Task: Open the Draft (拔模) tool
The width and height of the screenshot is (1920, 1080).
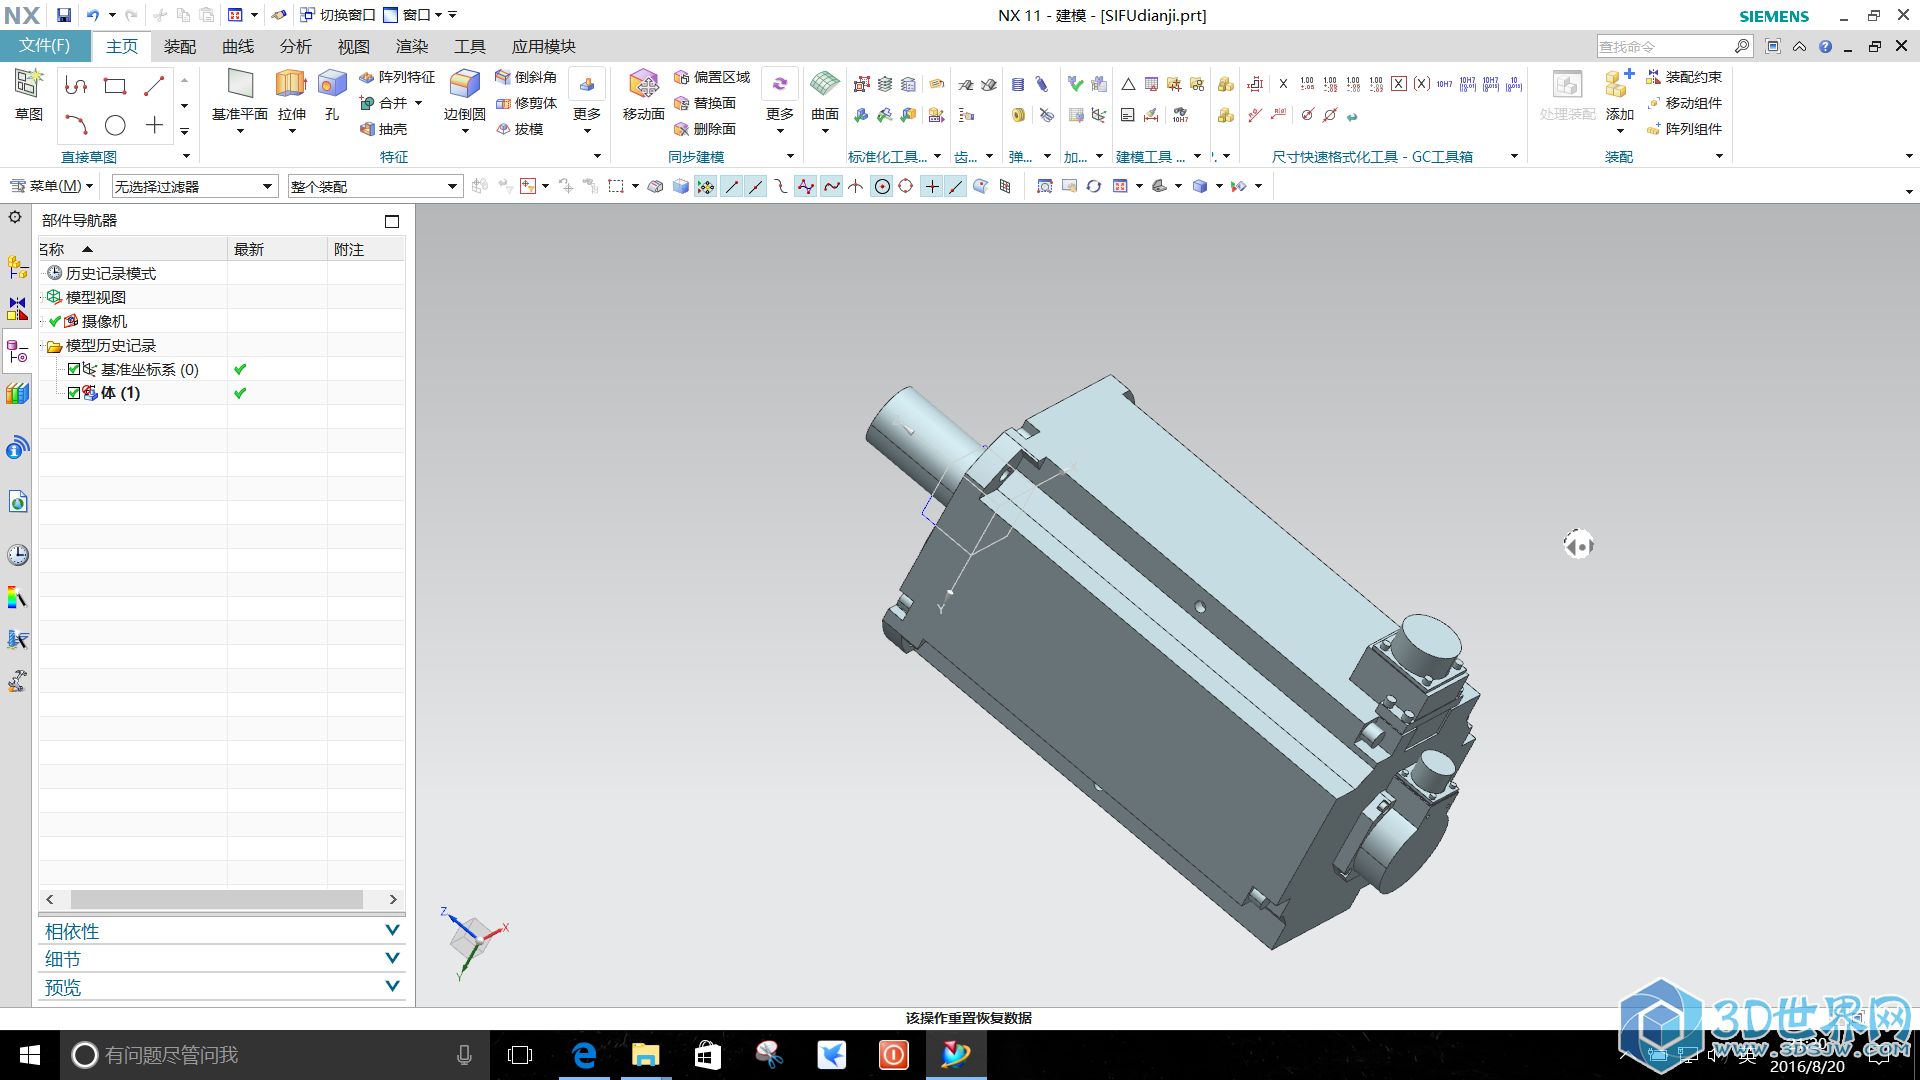Action: pyautogui.click(x=519, y=129)
